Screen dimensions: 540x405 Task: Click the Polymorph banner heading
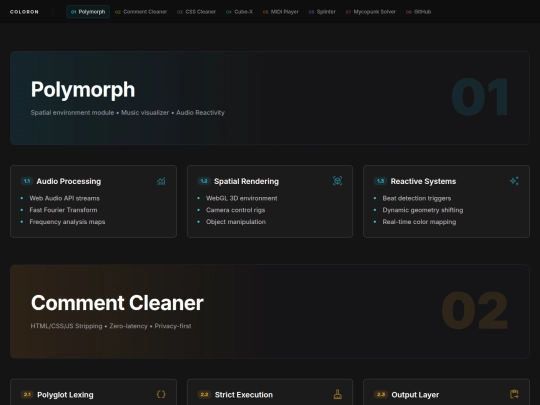coord(83,90)
